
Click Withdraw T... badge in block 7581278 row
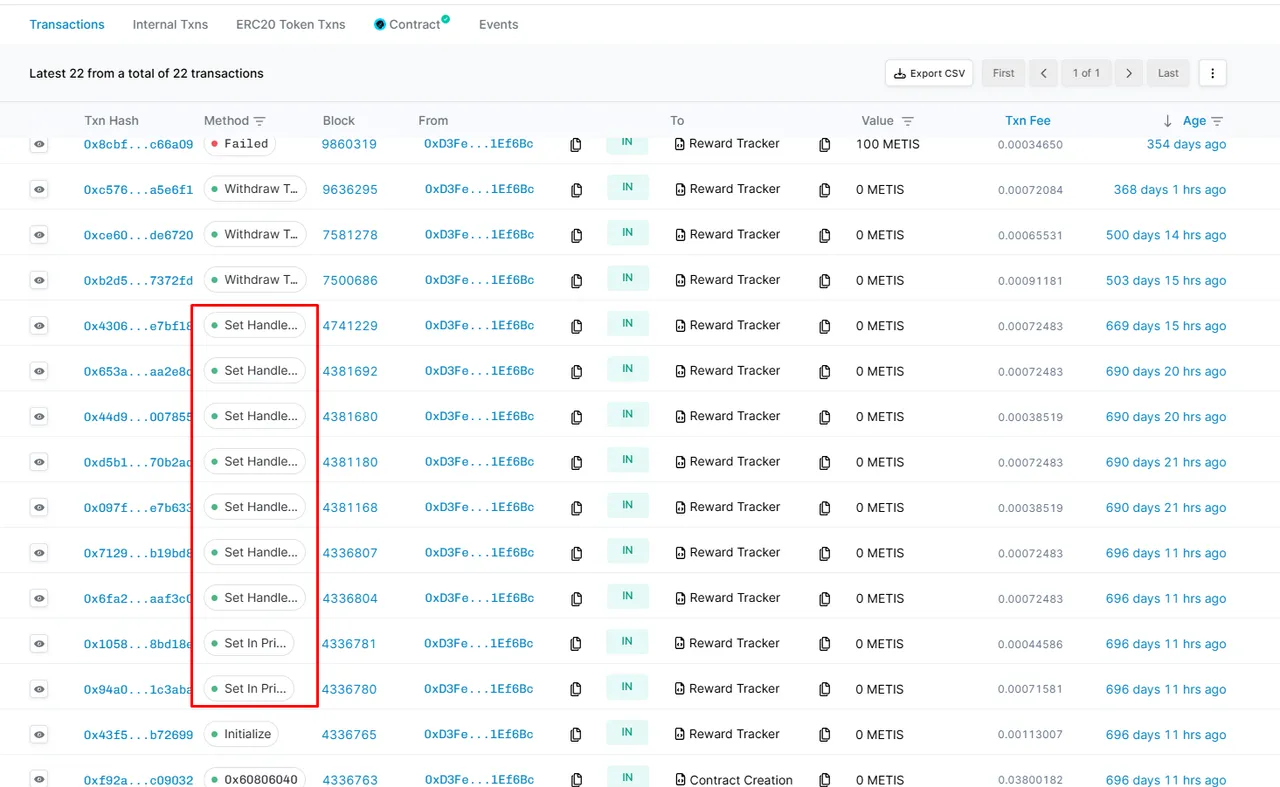pos(255,234)
